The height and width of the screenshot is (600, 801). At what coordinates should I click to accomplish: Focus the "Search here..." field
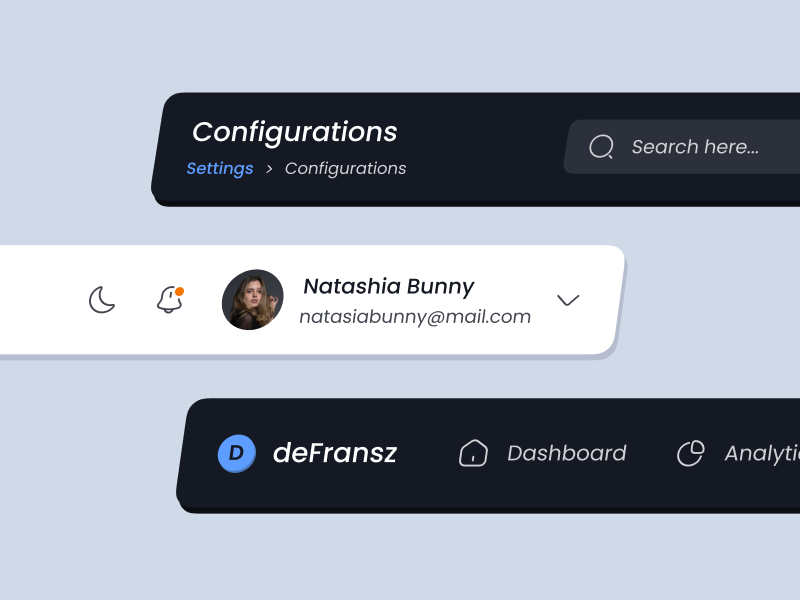click(682, 147)
